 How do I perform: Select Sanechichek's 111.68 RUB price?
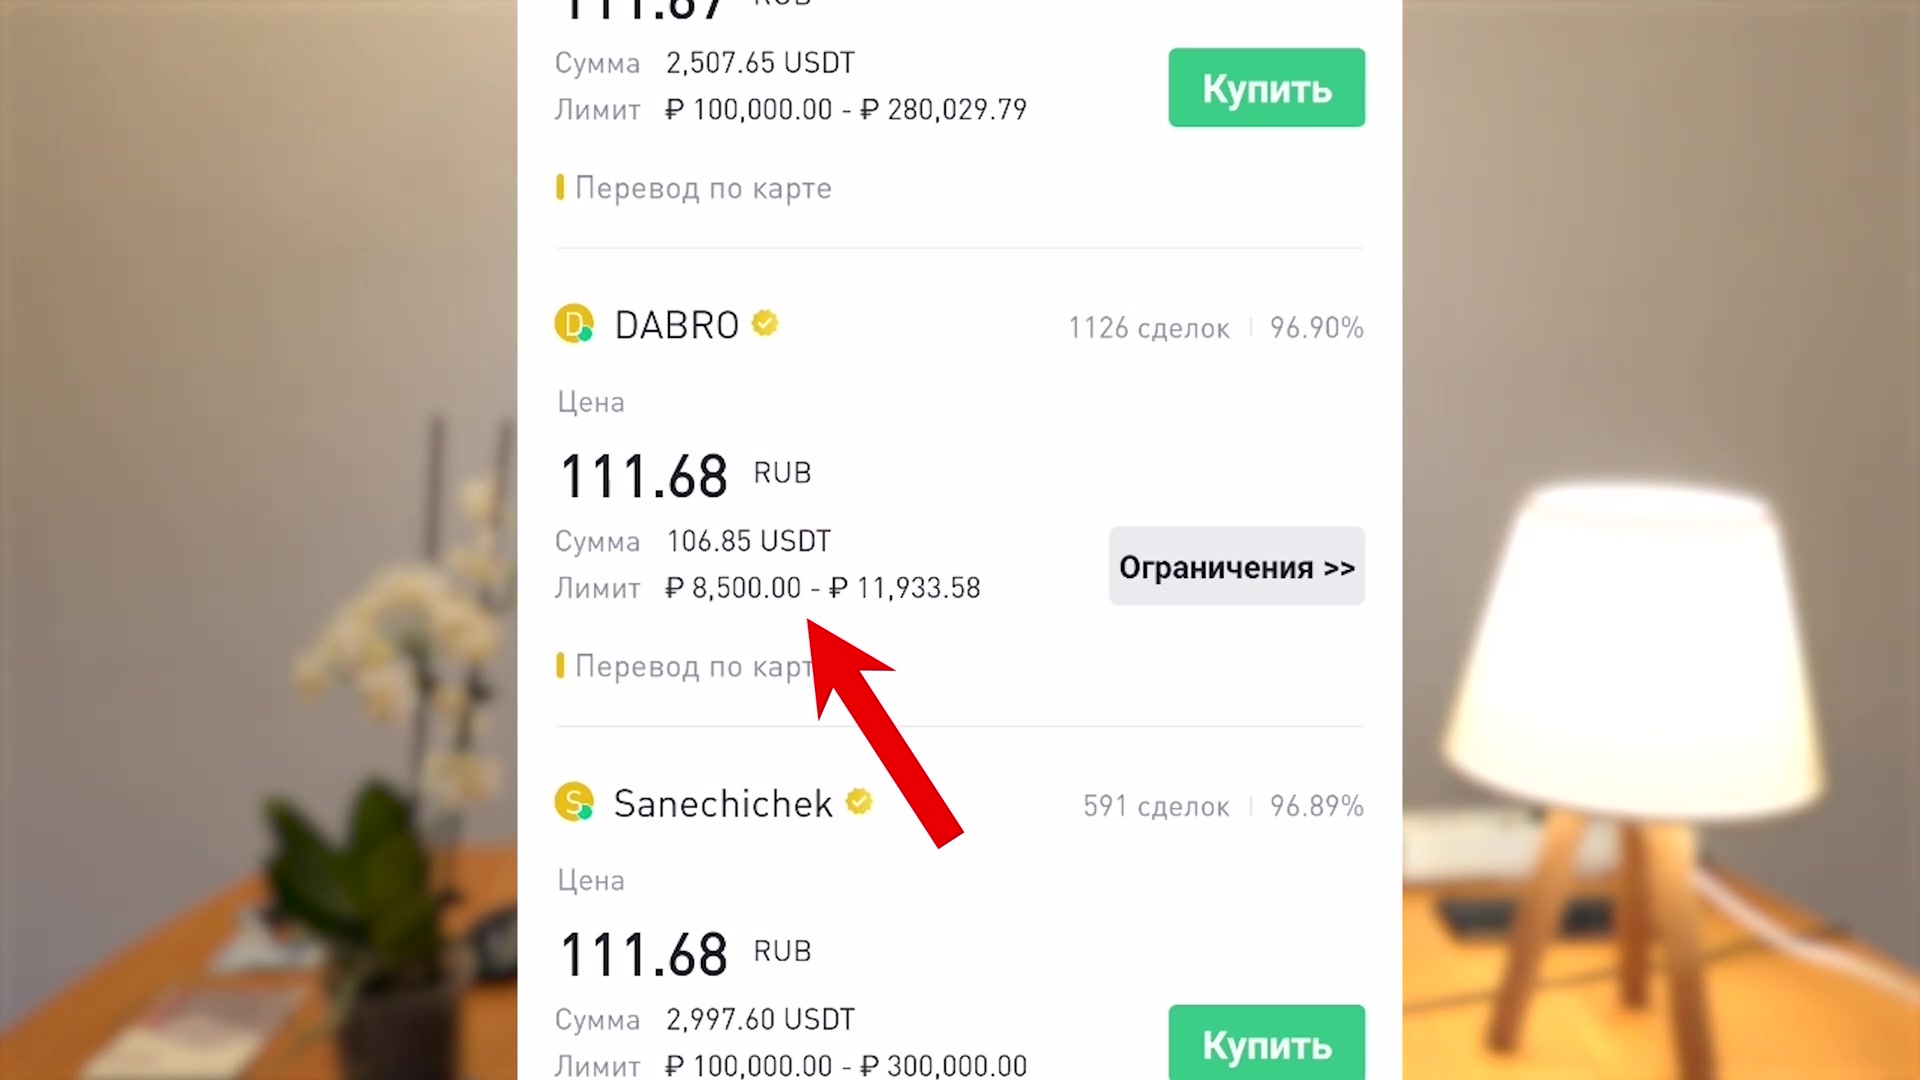click(685, 954)
